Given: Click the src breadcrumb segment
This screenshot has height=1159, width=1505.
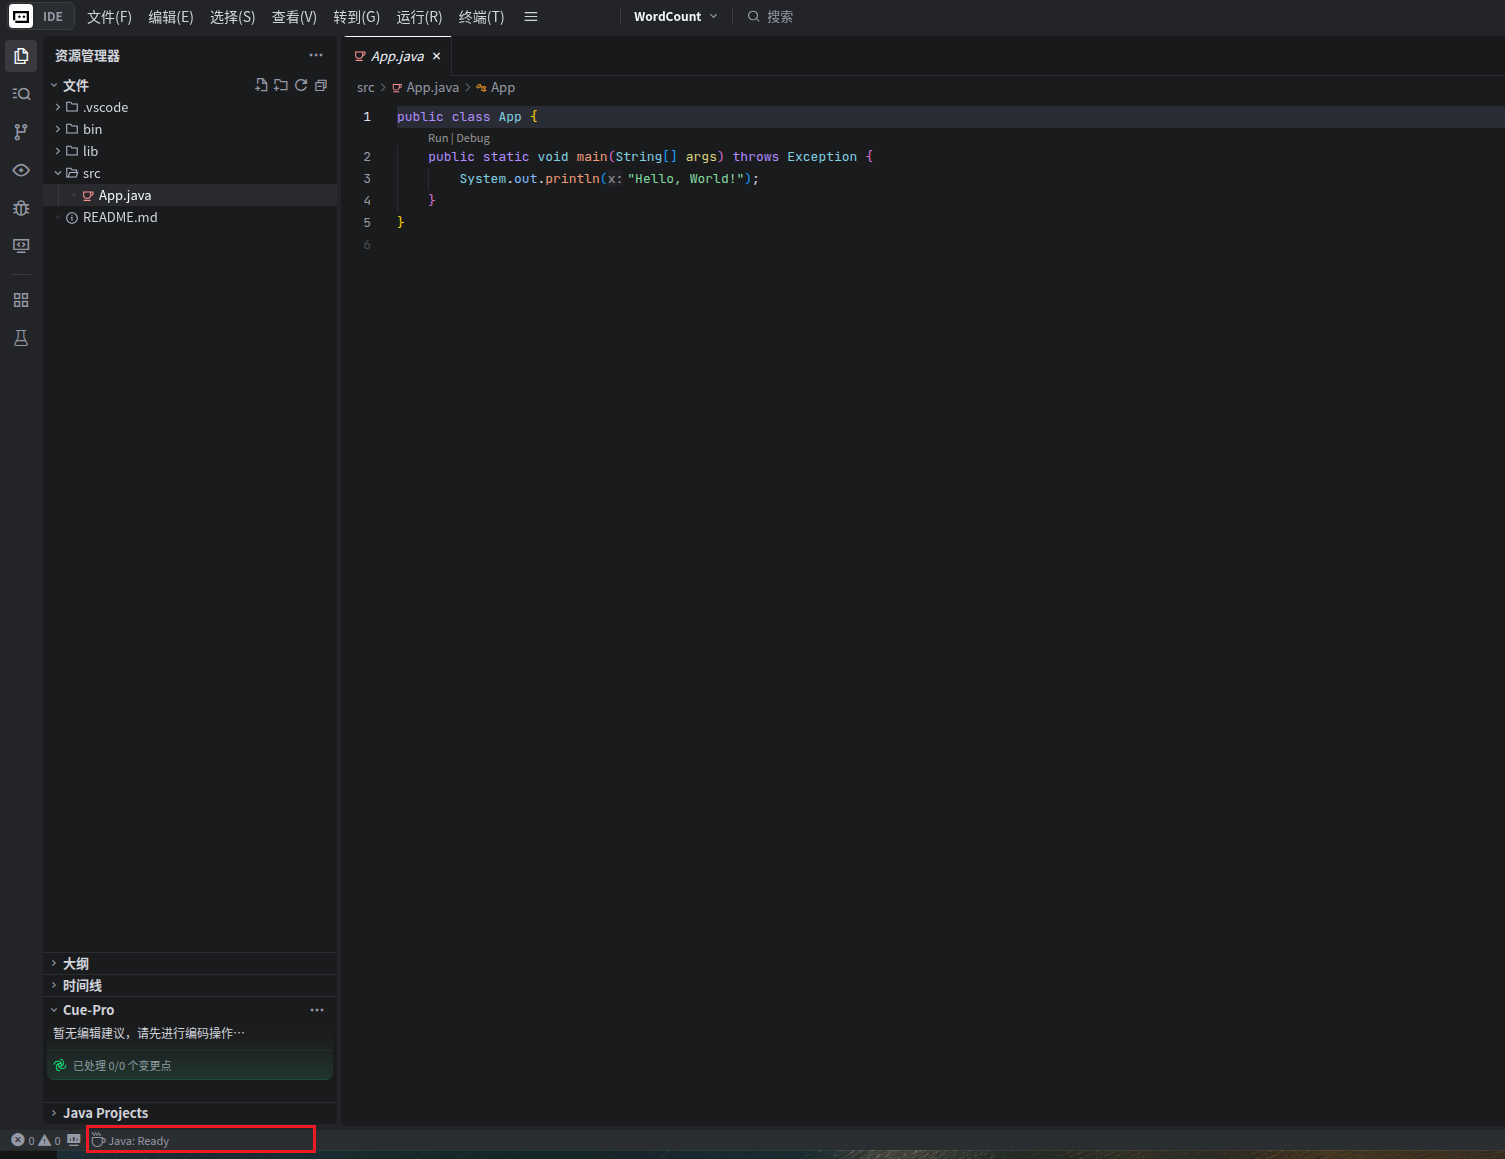Looking at the screenshot, I should pyautogui.click(x=366, y=88).
